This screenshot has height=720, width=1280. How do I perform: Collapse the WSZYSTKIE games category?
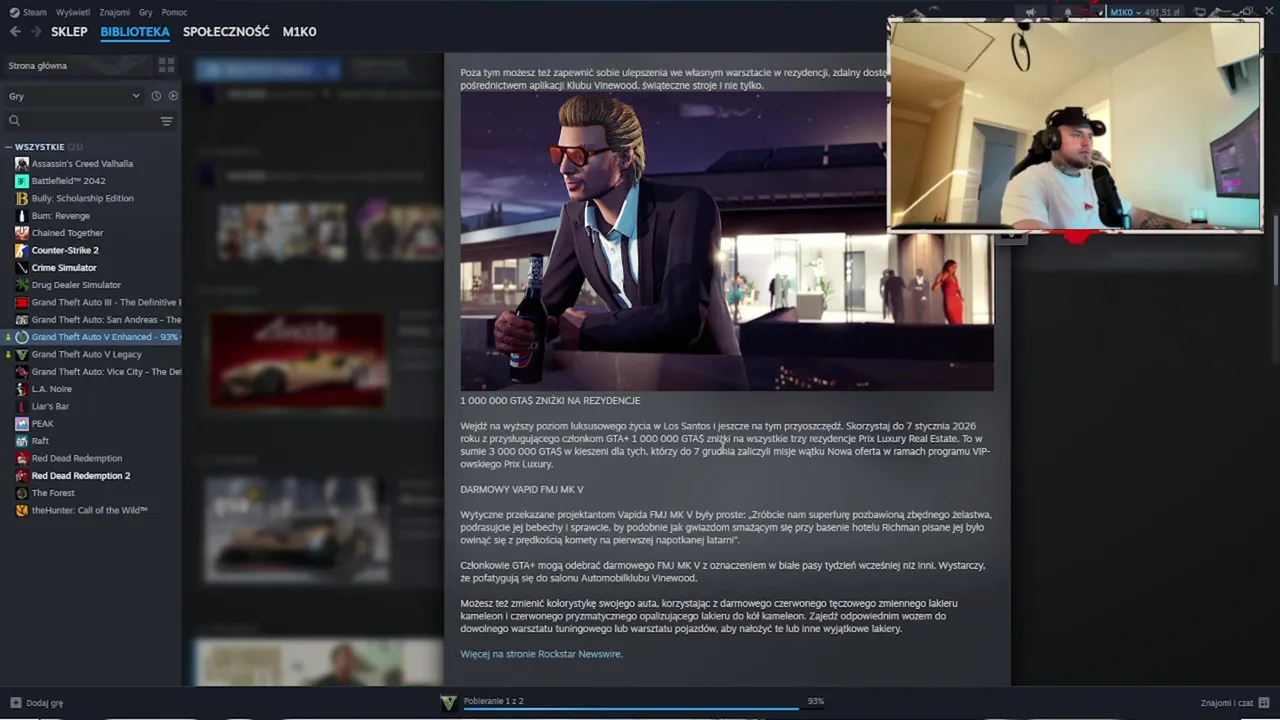click(8, 147)
